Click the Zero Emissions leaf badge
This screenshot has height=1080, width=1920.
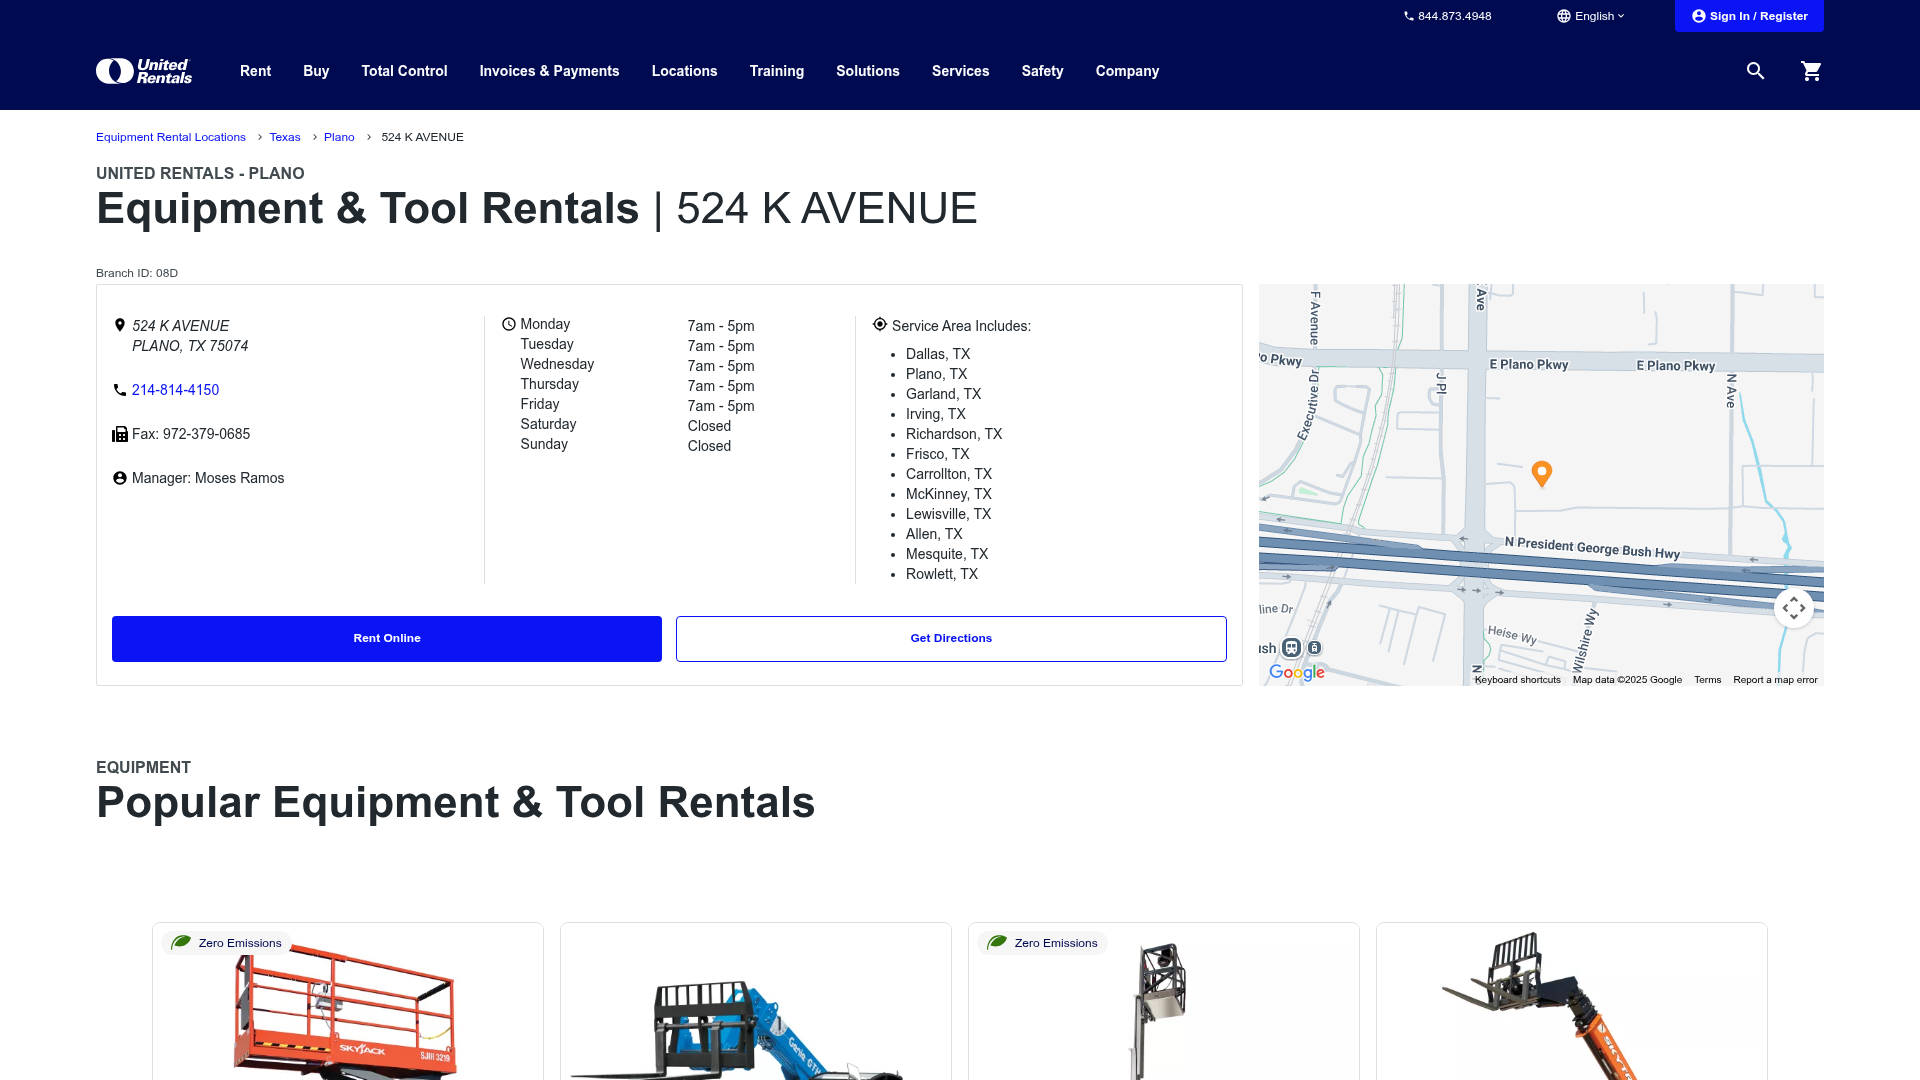click(181, 942)
